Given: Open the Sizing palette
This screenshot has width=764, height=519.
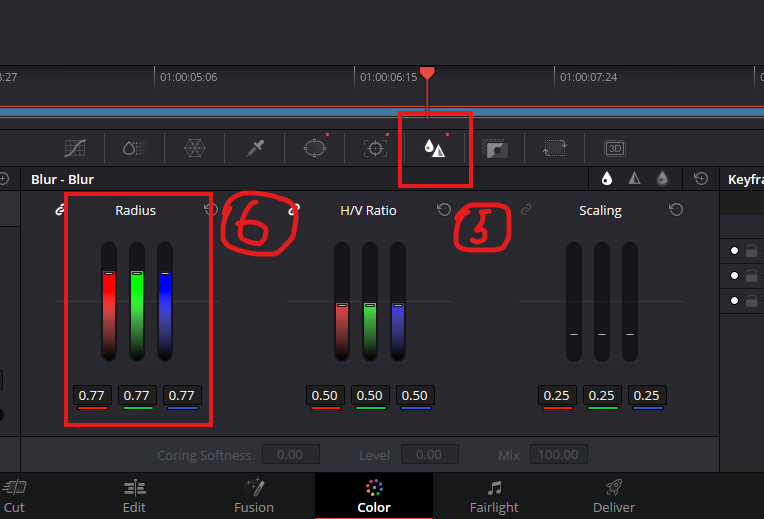Looking at the screenshot, I should point(554,148).
